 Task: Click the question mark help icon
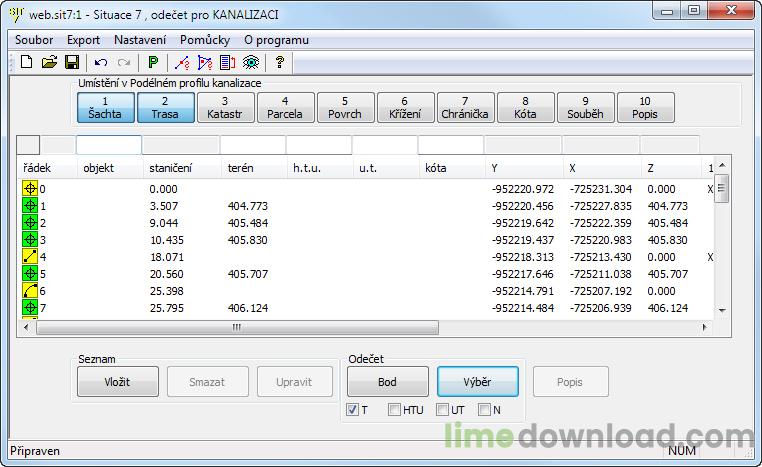pos(280,62)
